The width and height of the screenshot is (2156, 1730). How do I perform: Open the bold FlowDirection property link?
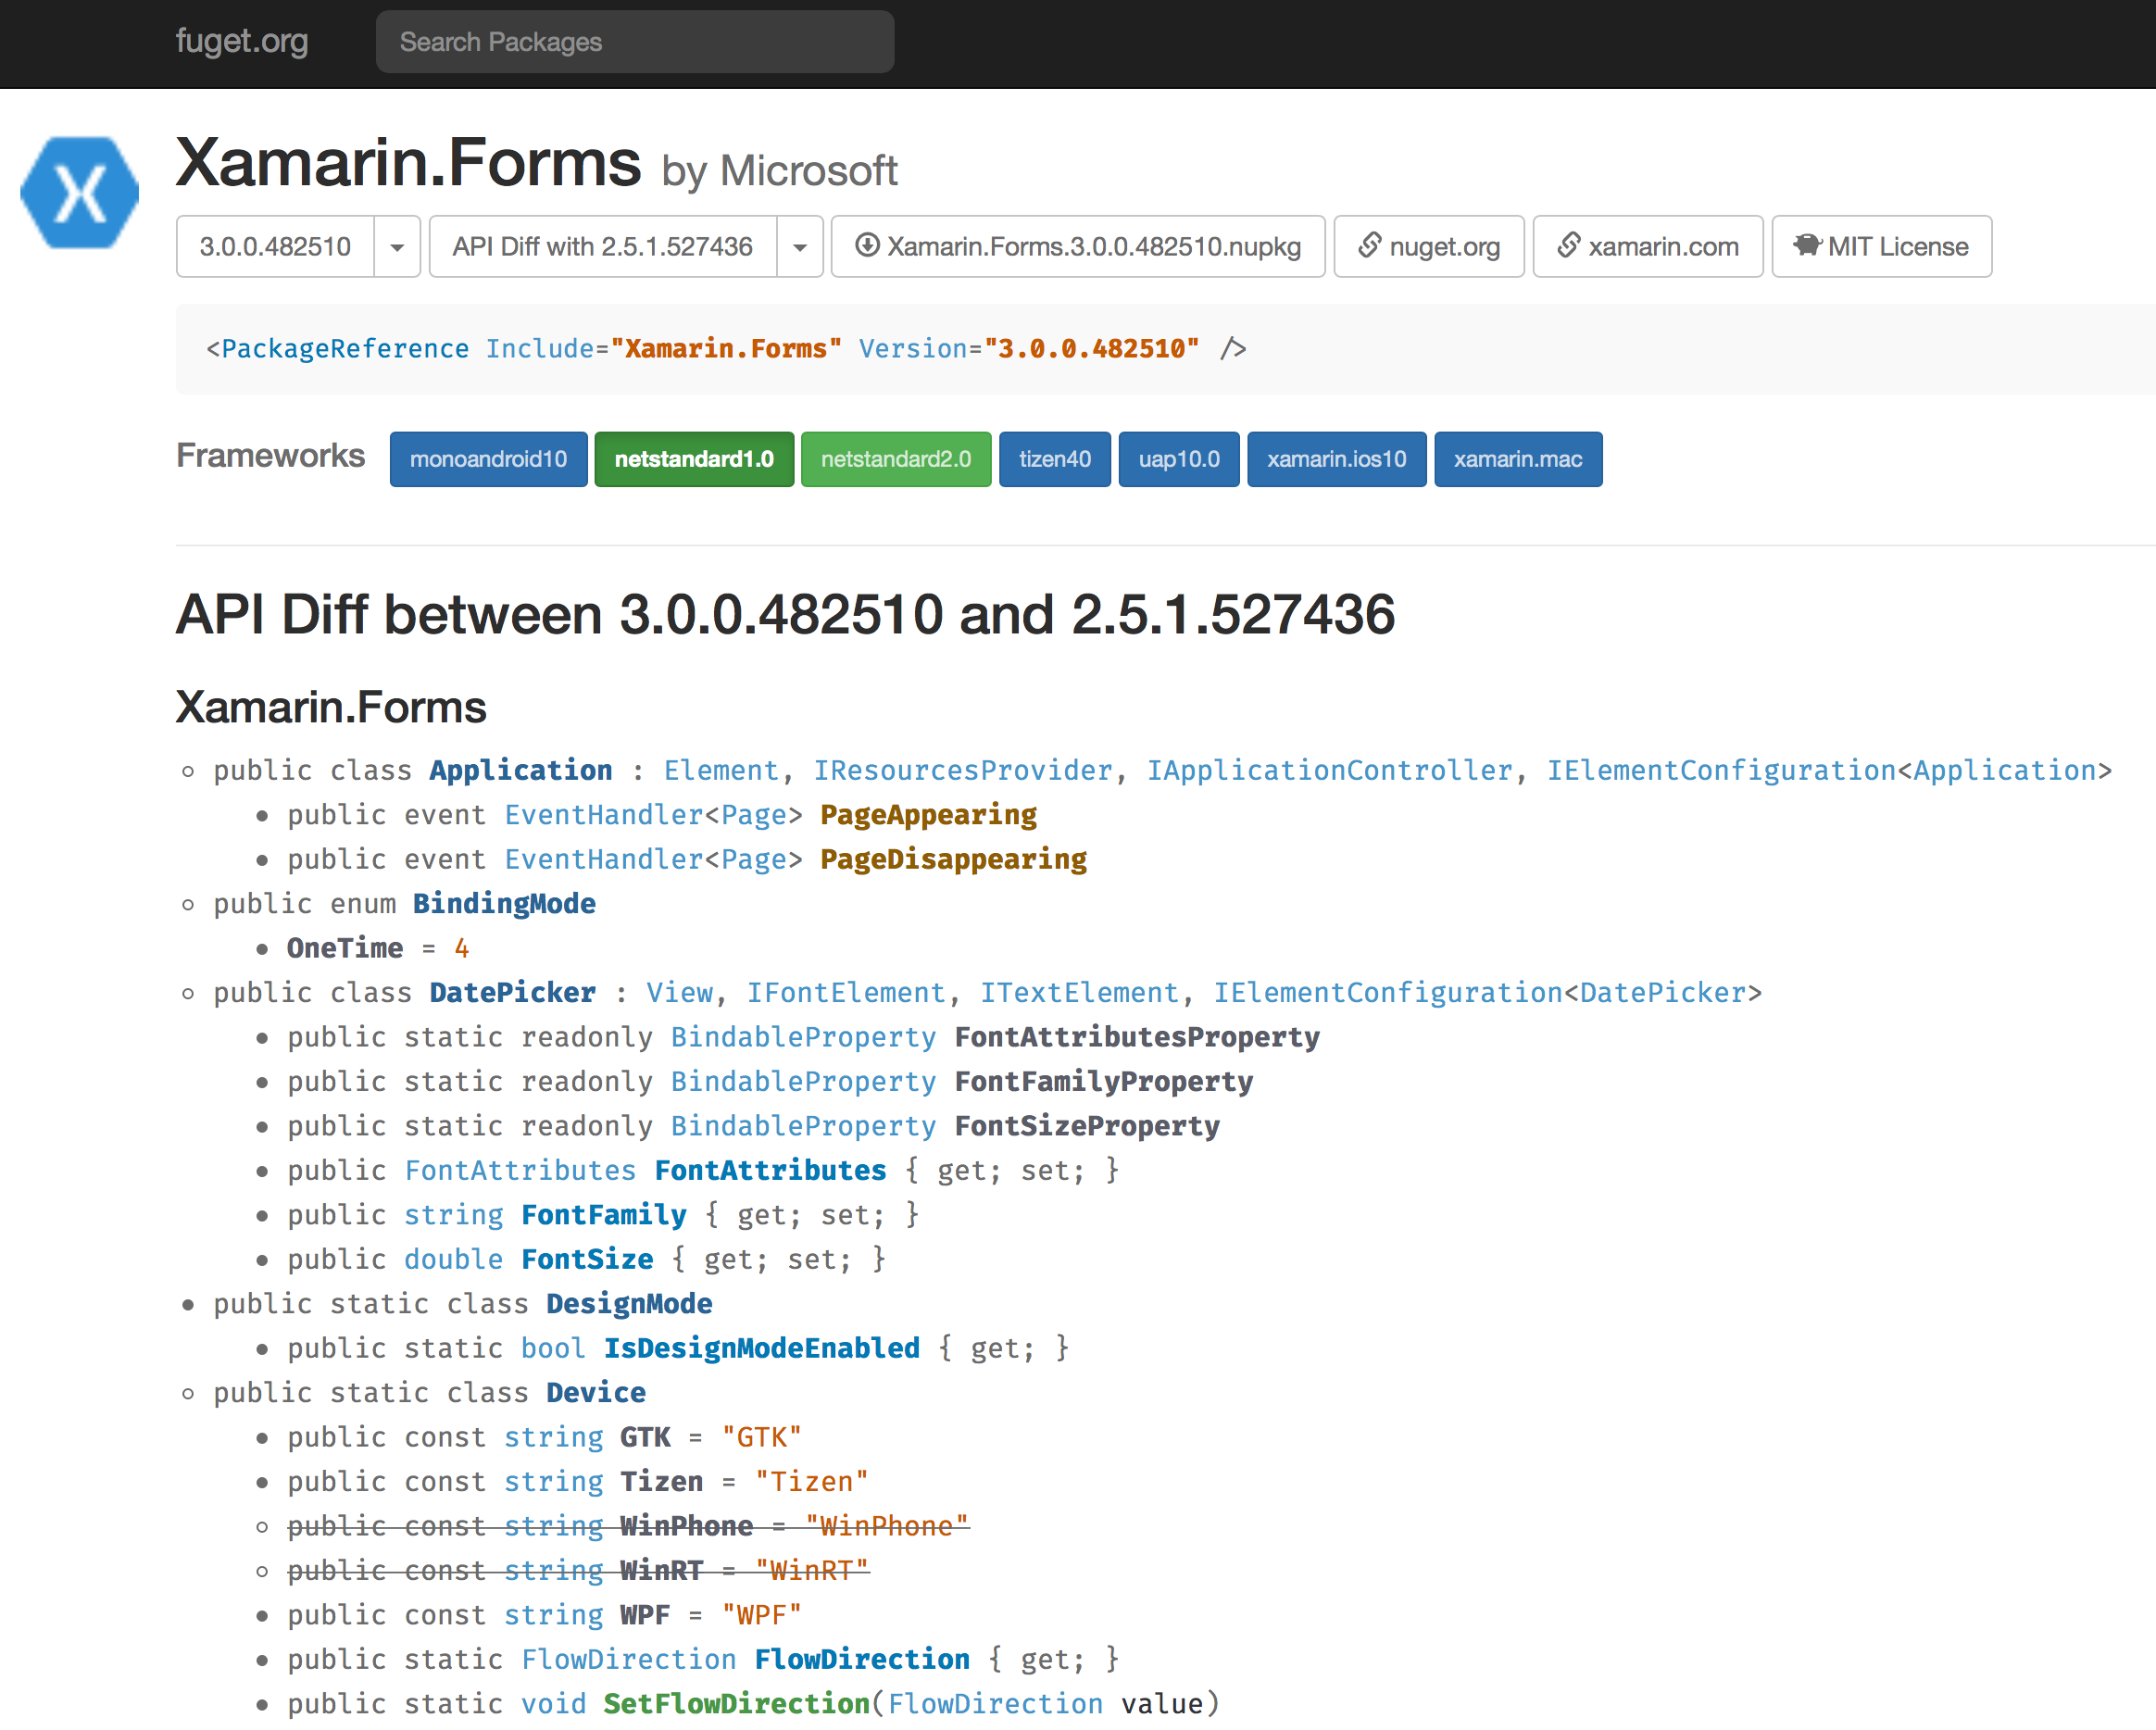tap(862, 1659)
